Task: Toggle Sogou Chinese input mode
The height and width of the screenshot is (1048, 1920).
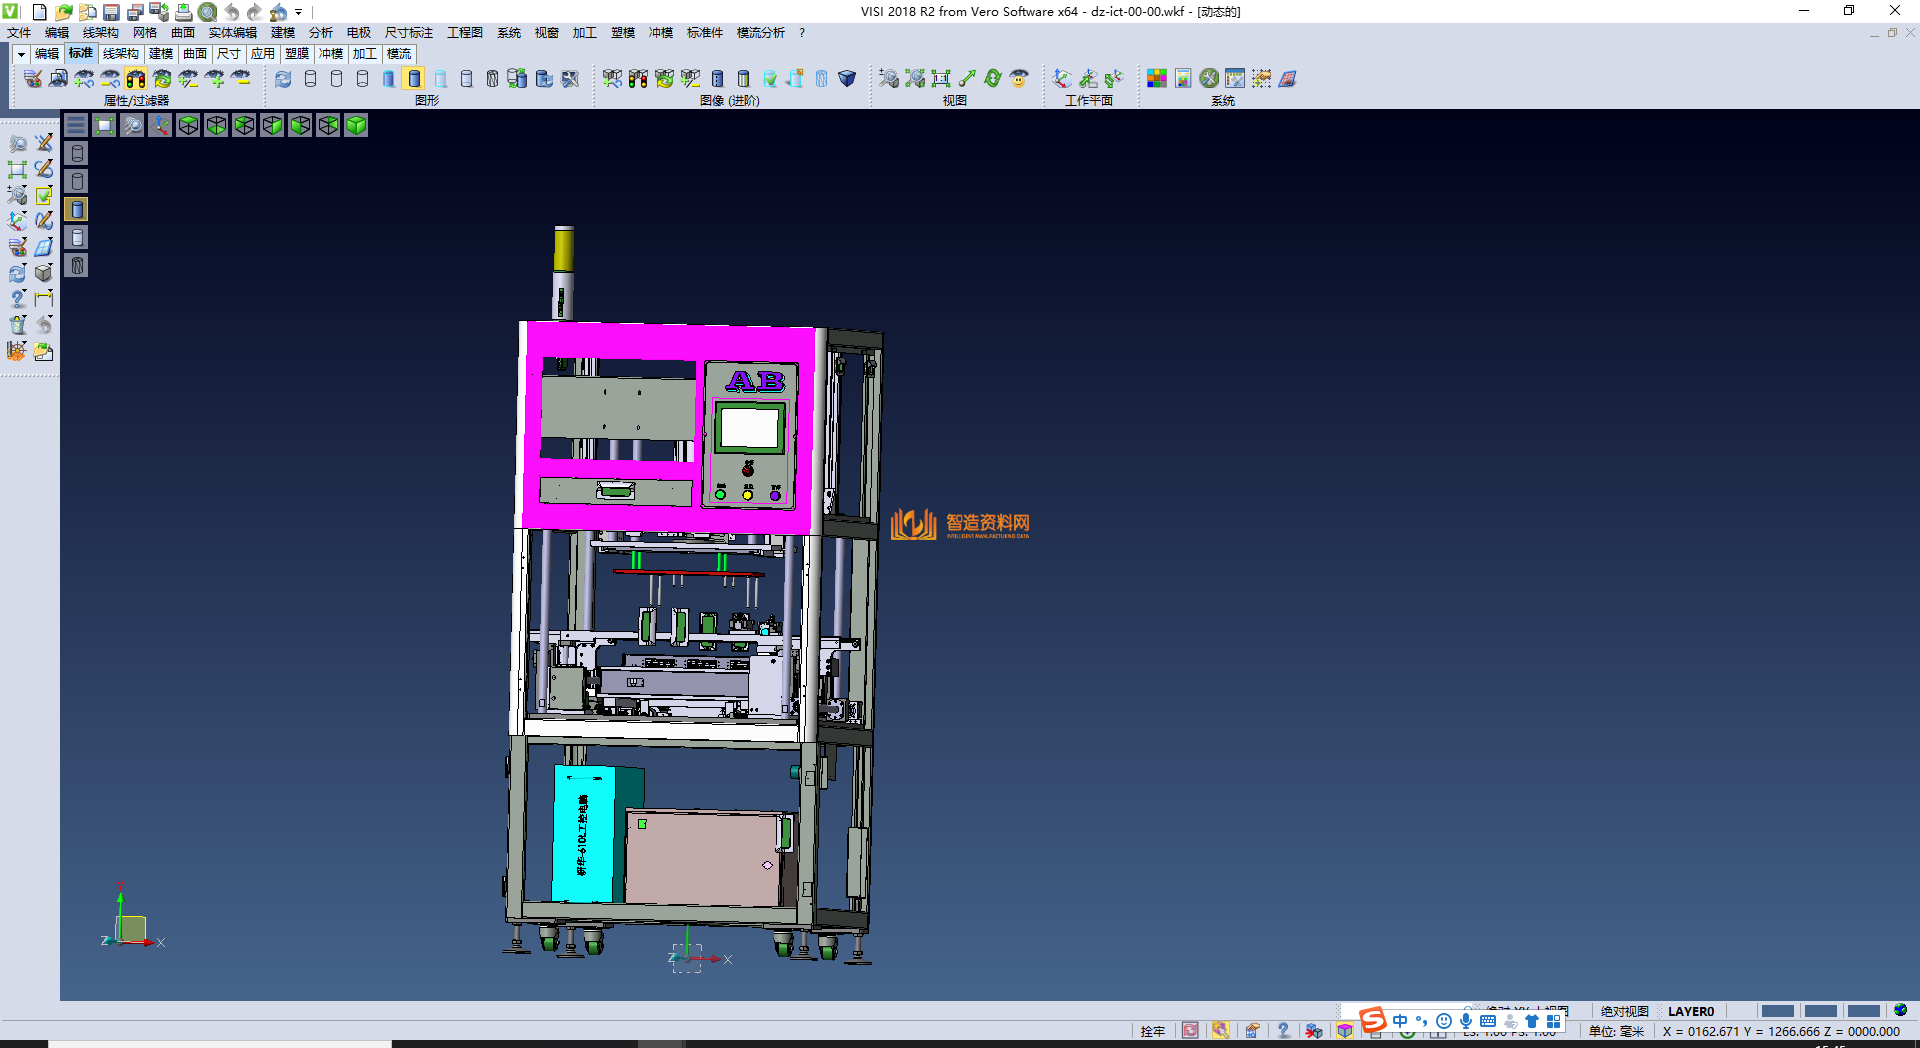Action: point(1400,1021)
